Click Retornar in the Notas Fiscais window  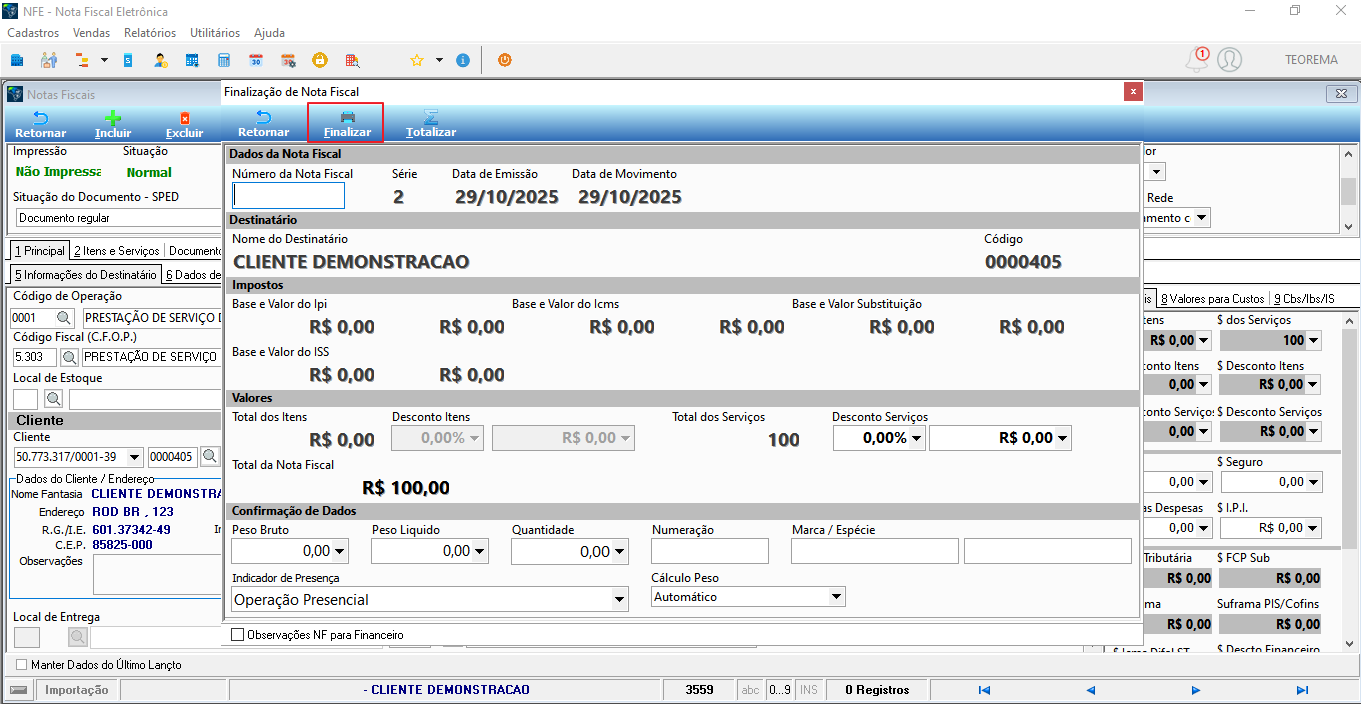click(x=41, y=124)
